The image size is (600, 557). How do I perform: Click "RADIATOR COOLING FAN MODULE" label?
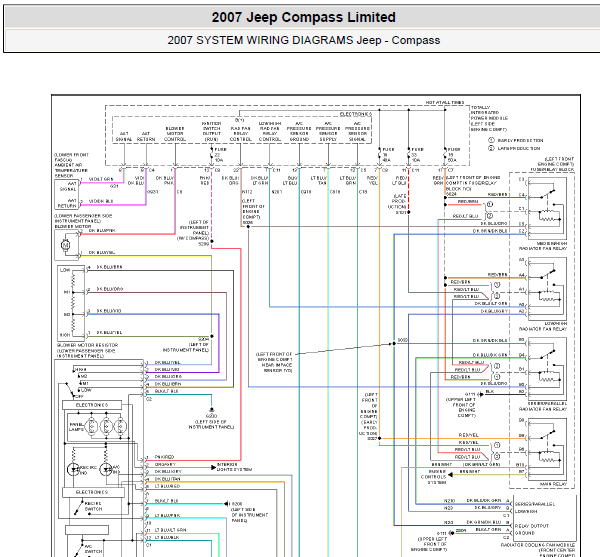pos(538,545)
